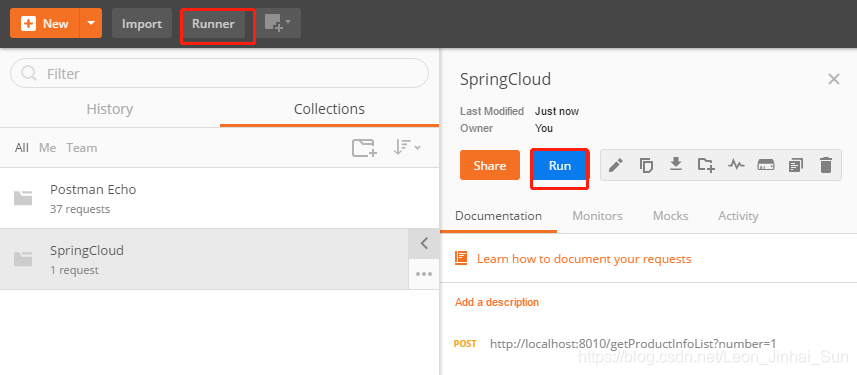Publish docs with the documents icon
857x375 pixels.
click(x=796, y=165)
